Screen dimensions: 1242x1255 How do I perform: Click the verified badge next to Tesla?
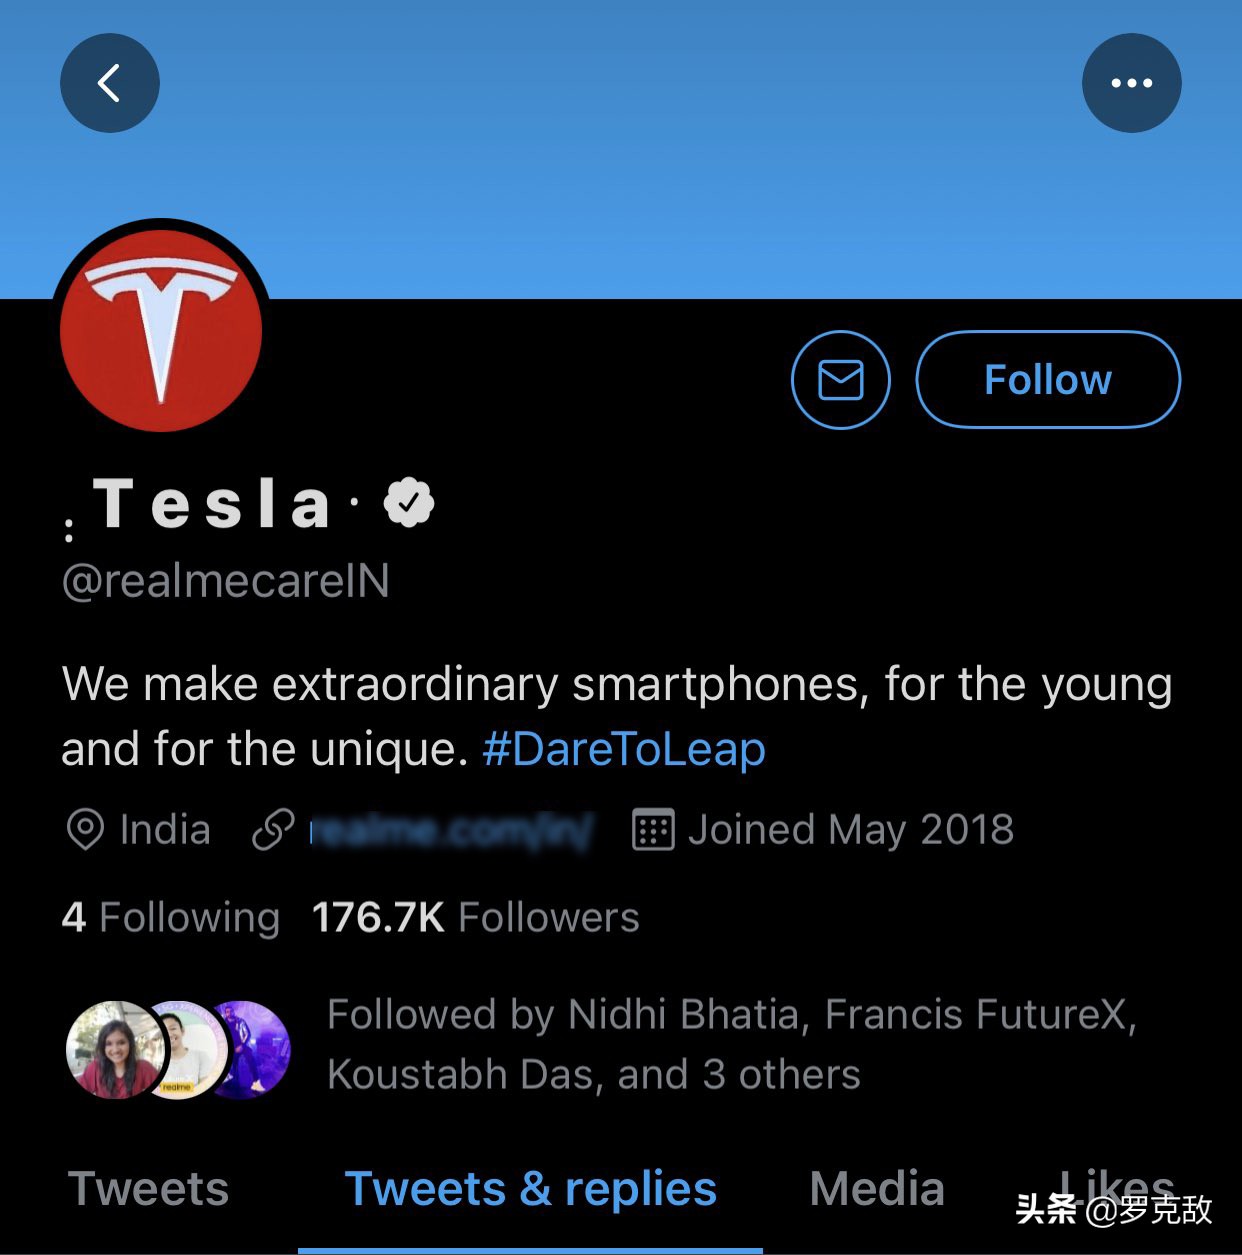408,504
